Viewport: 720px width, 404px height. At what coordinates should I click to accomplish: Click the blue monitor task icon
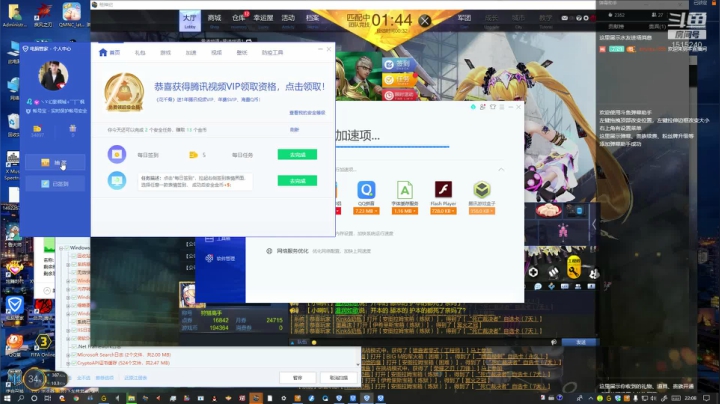(117, 180)
